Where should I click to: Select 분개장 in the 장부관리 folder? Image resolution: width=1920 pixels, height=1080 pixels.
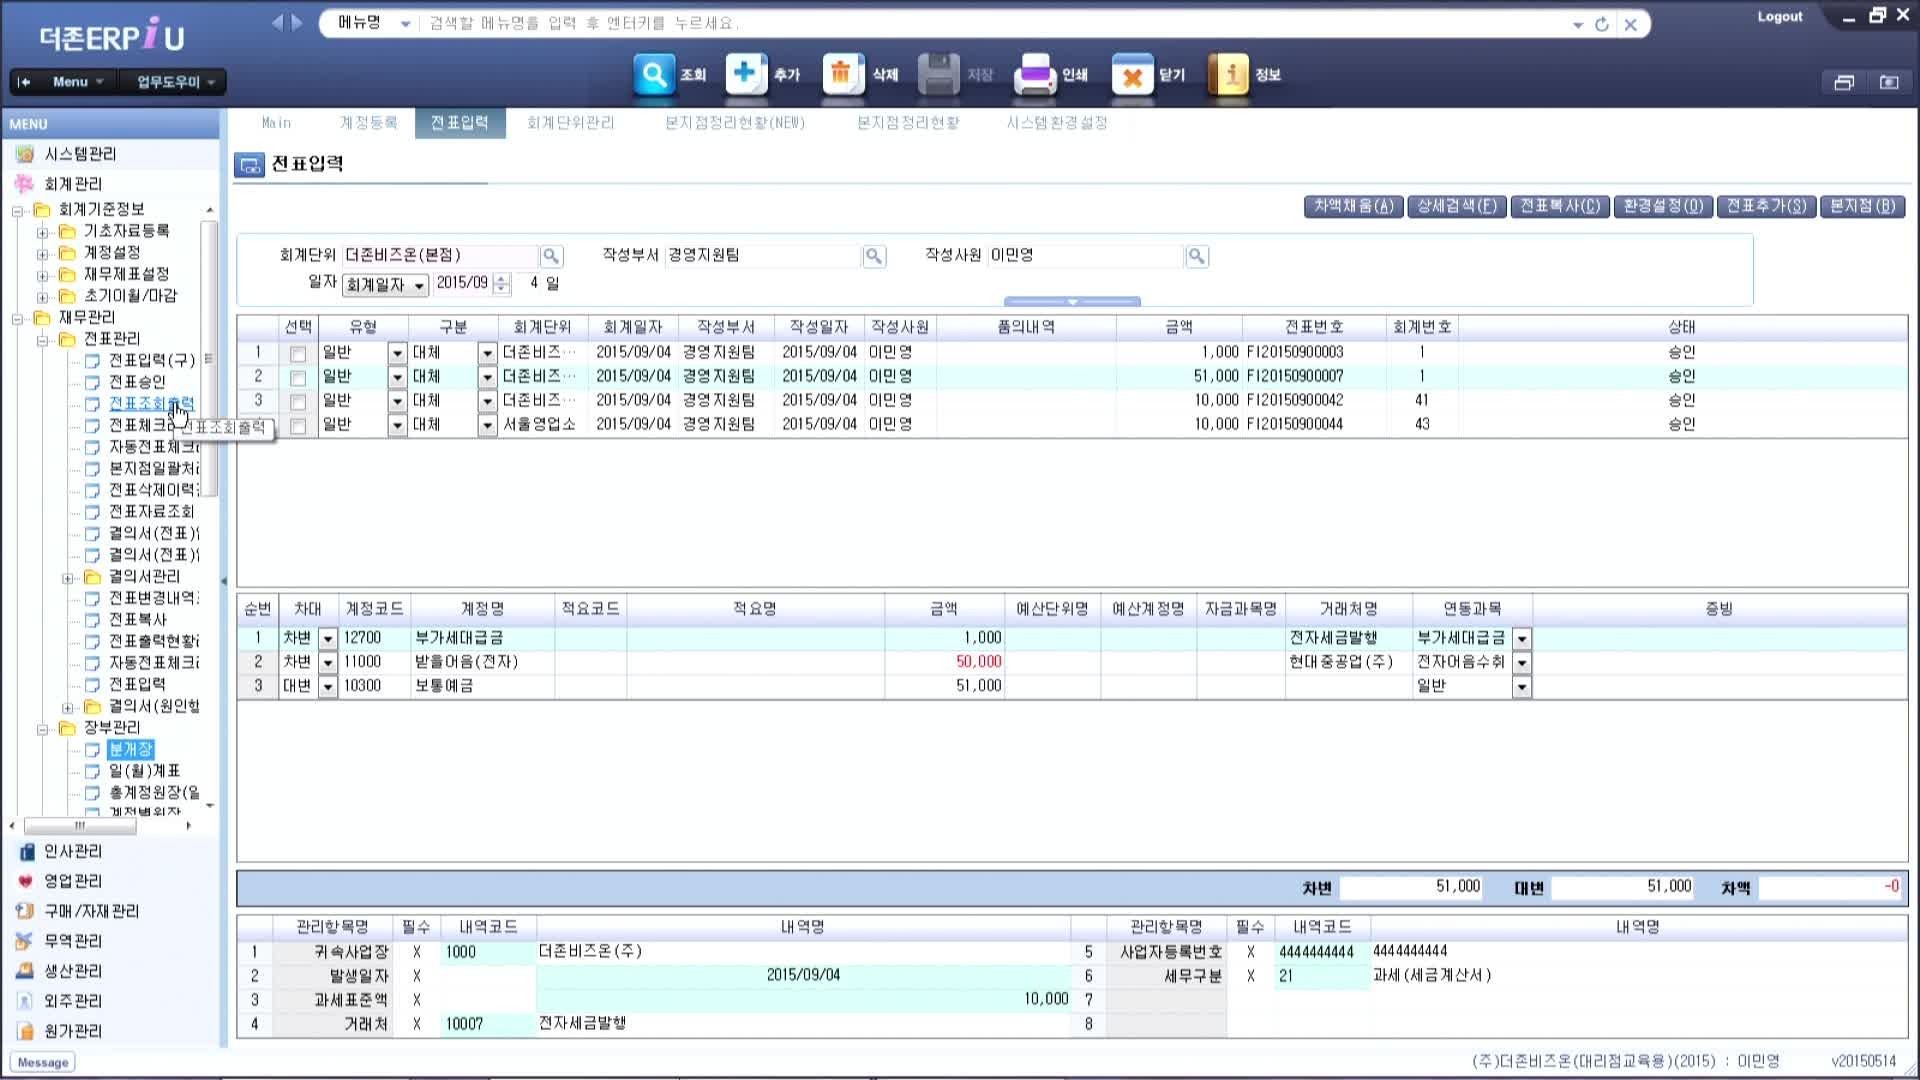131,750
